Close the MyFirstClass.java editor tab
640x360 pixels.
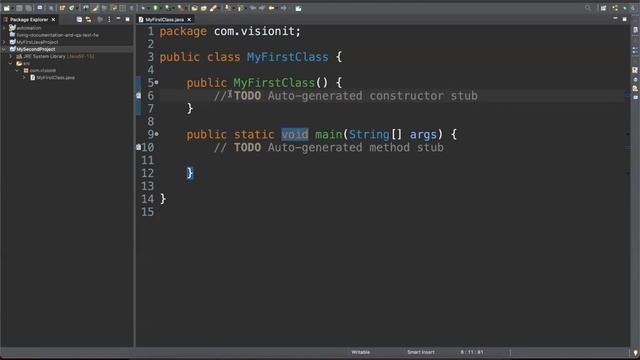click(x=189, y=20)
